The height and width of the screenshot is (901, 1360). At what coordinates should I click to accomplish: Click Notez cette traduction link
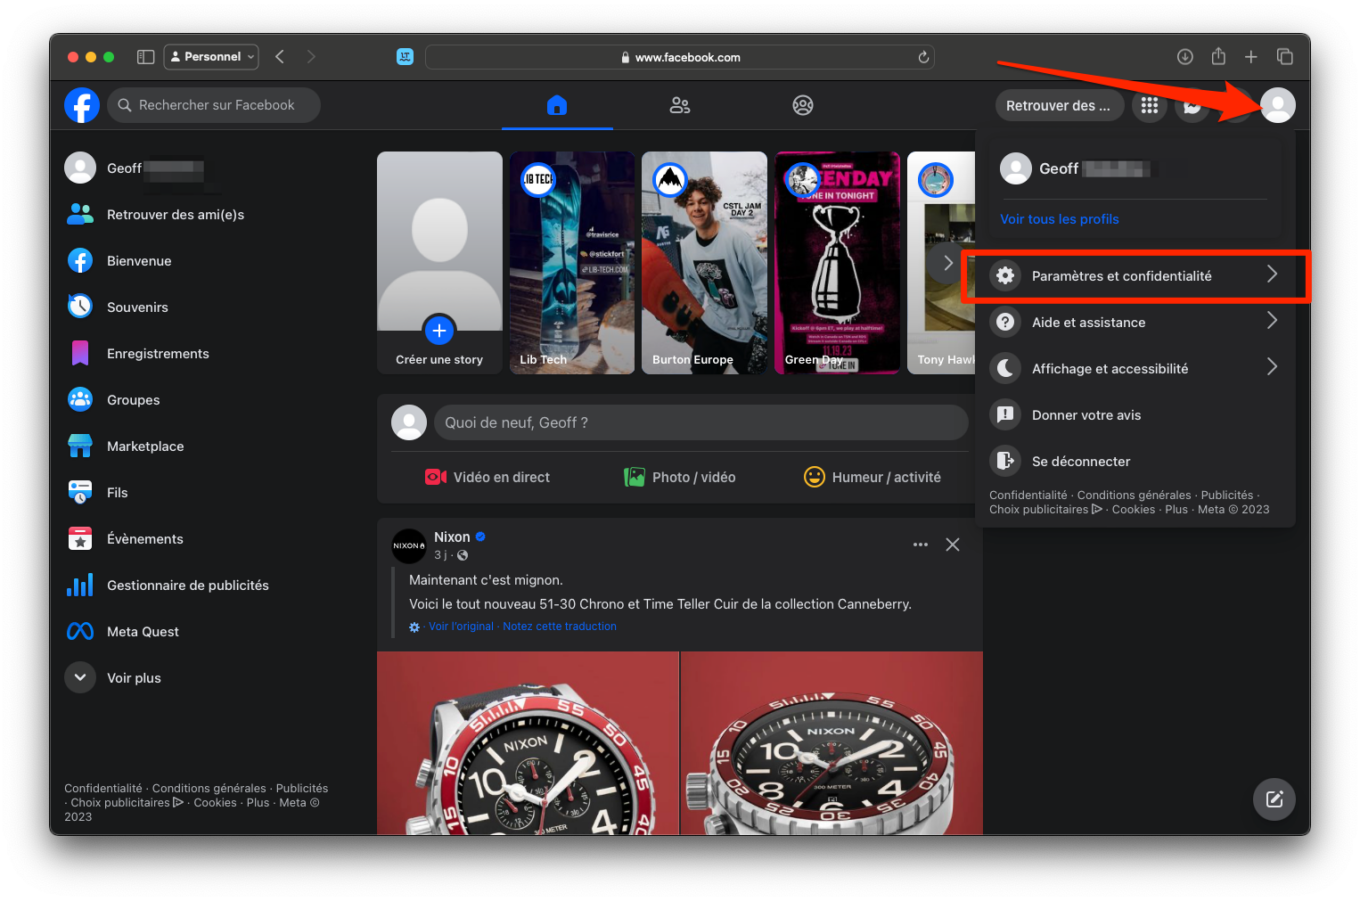tap(559, 626)
